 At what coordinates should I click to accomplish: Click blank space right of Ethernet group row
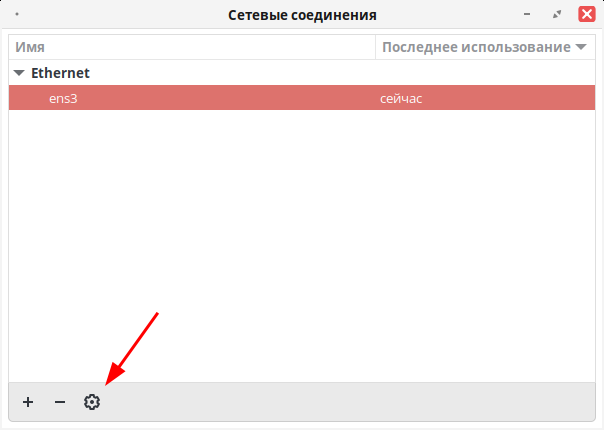(x=343, y=73)
